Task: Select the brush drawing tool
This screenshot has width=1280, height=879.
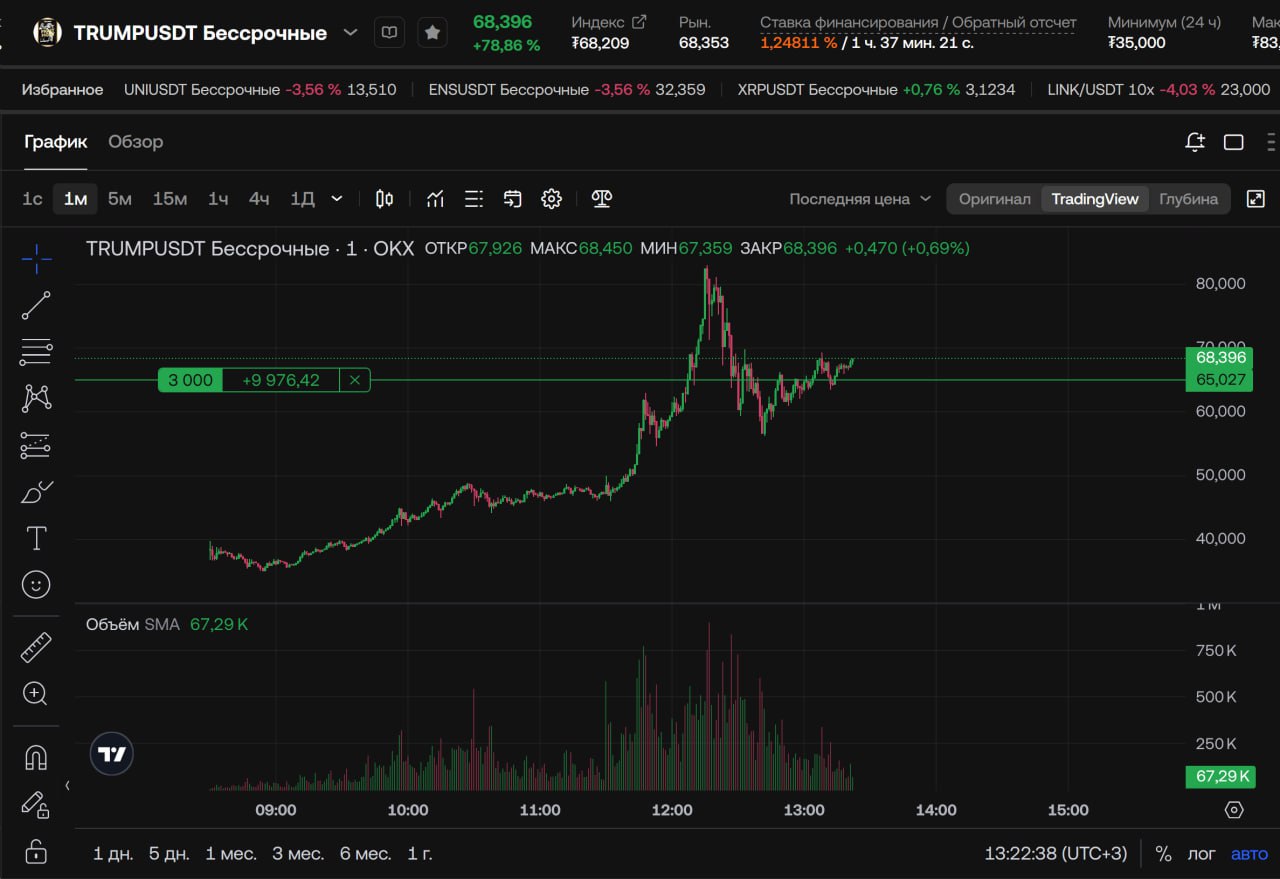Action: tap(36, 492)
